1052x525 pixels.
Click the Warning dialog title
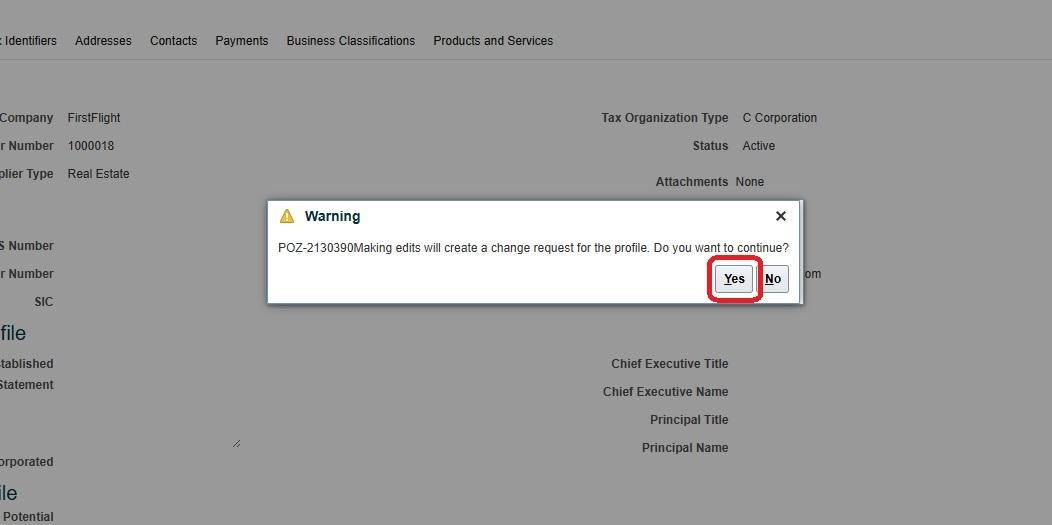tap(332, 217)
